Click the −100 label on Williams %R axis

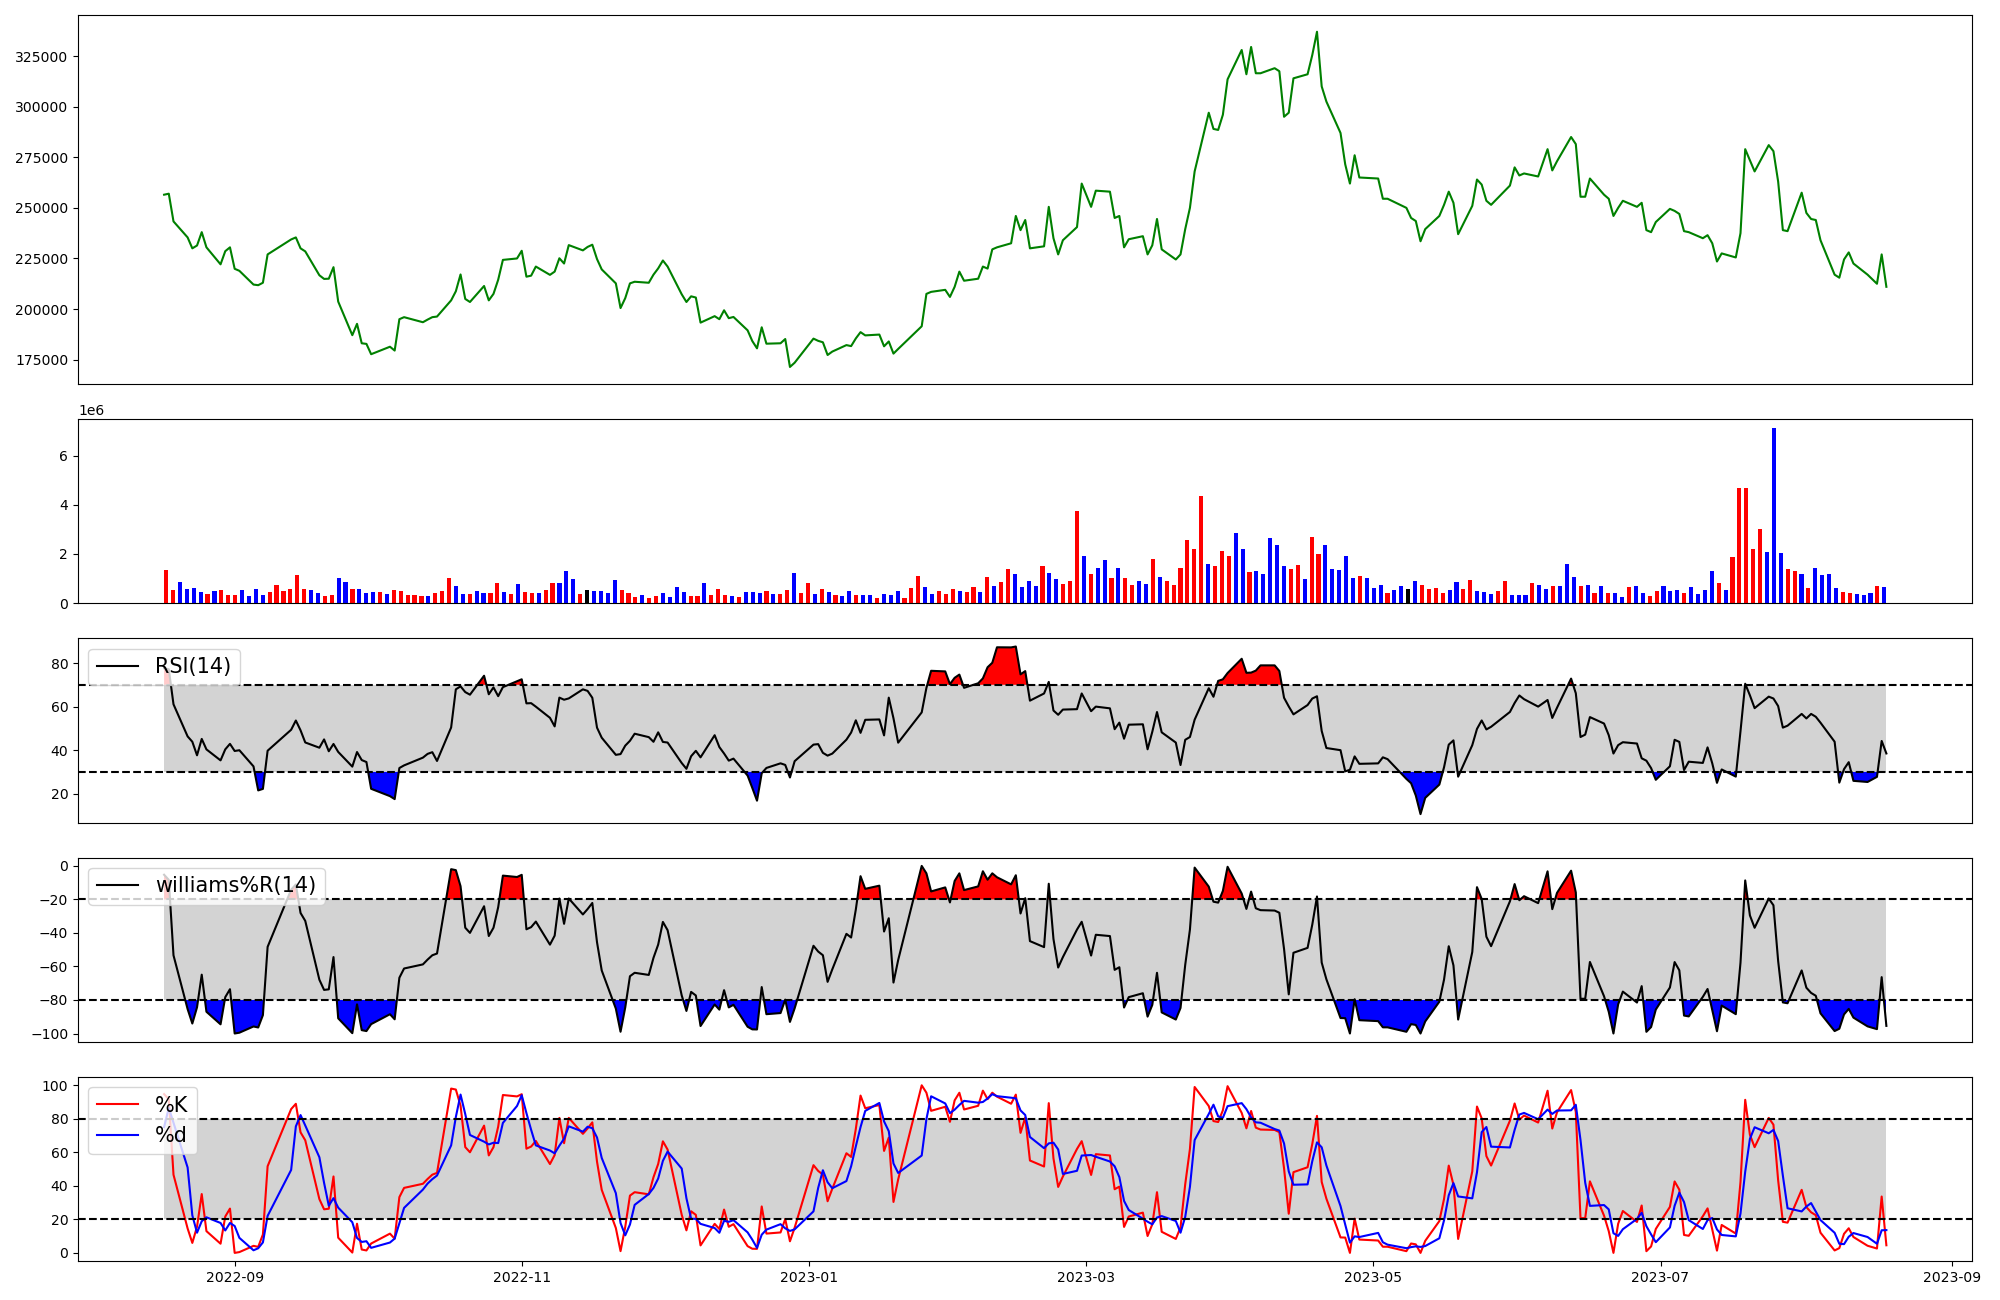click(x=49, y=1034)
